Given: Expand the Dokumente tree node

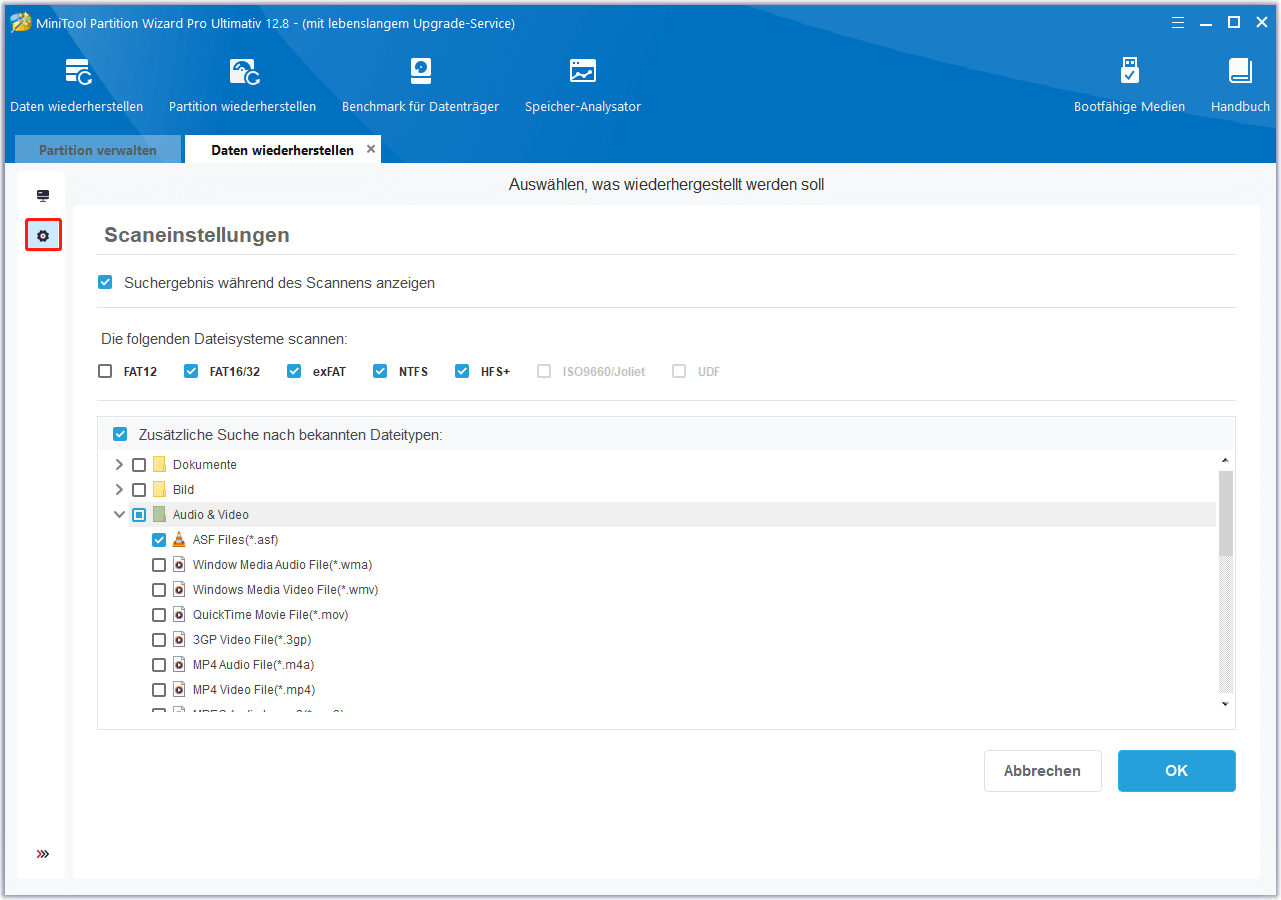Looking at the screenshot, I should click(x=120, y=465).
